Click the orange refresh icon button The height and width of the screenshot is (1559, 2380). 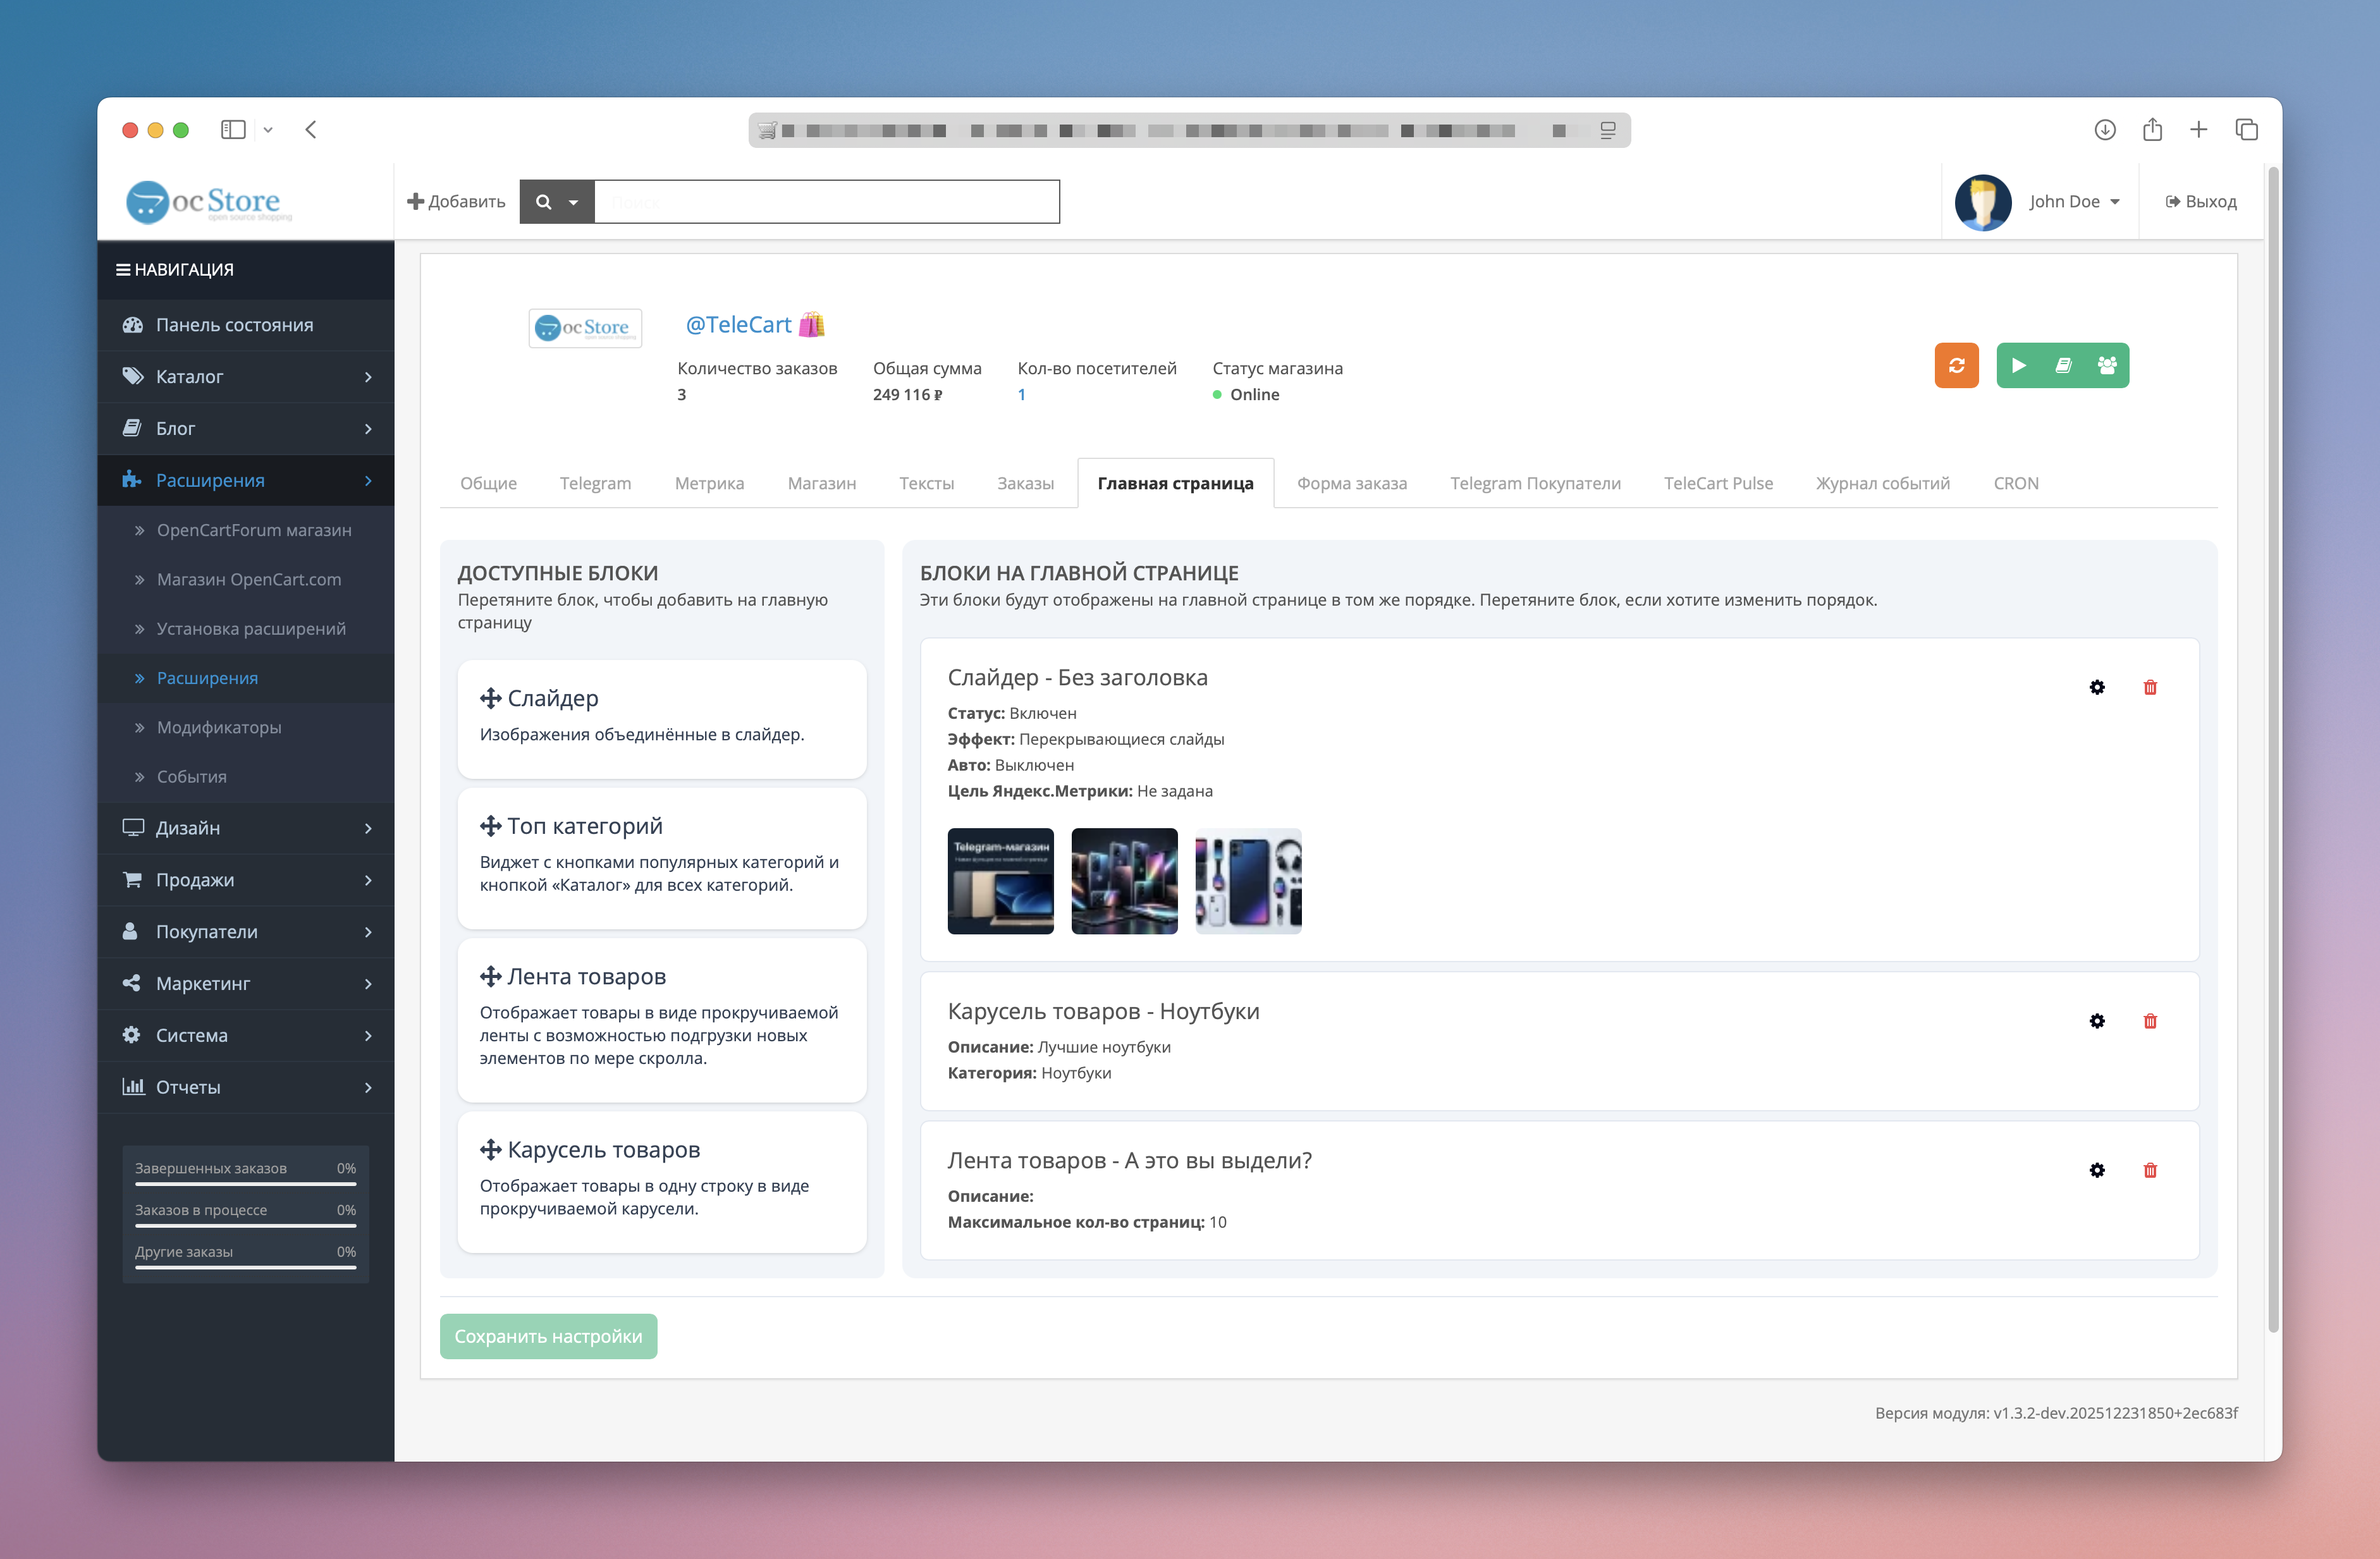(1956, 365)
